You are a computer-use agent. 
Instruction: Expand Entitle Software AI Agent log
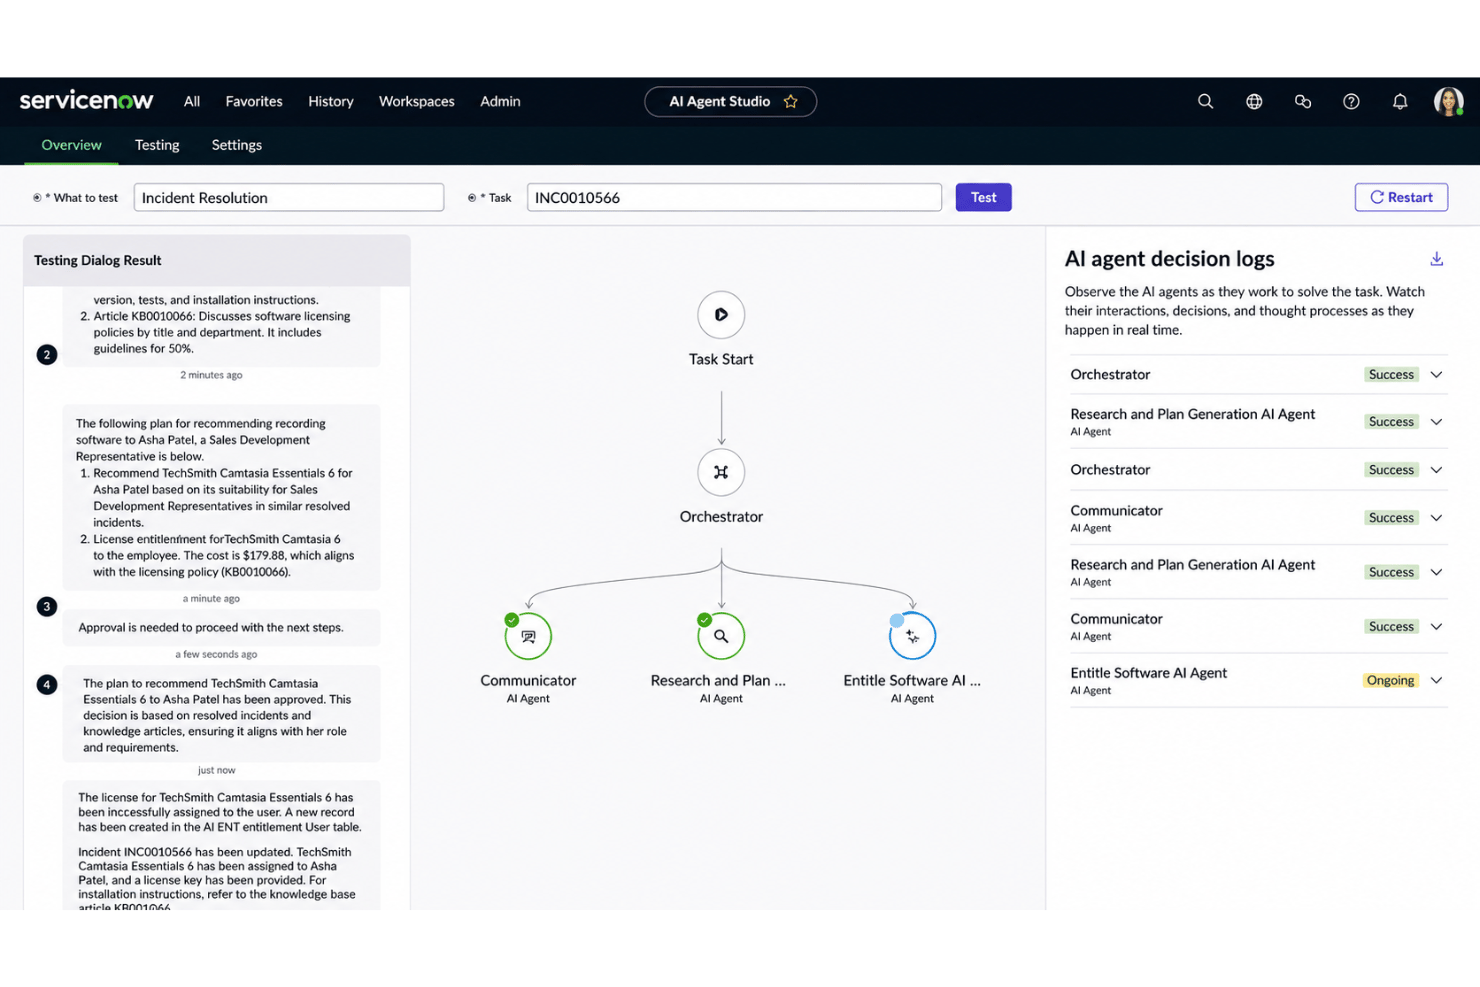pos(1436,681)
